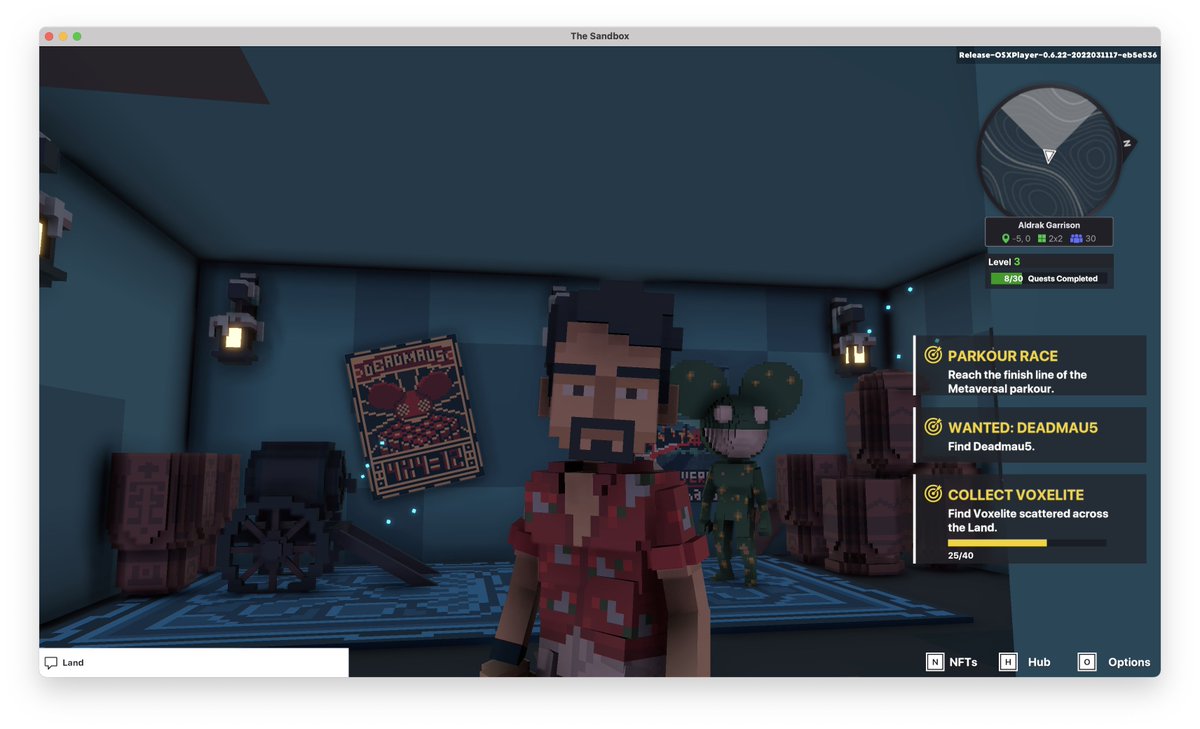Click the chat bubble icon beside Land
The height and width of the screenshot is (729, 1200).
[x=51, y=663]
